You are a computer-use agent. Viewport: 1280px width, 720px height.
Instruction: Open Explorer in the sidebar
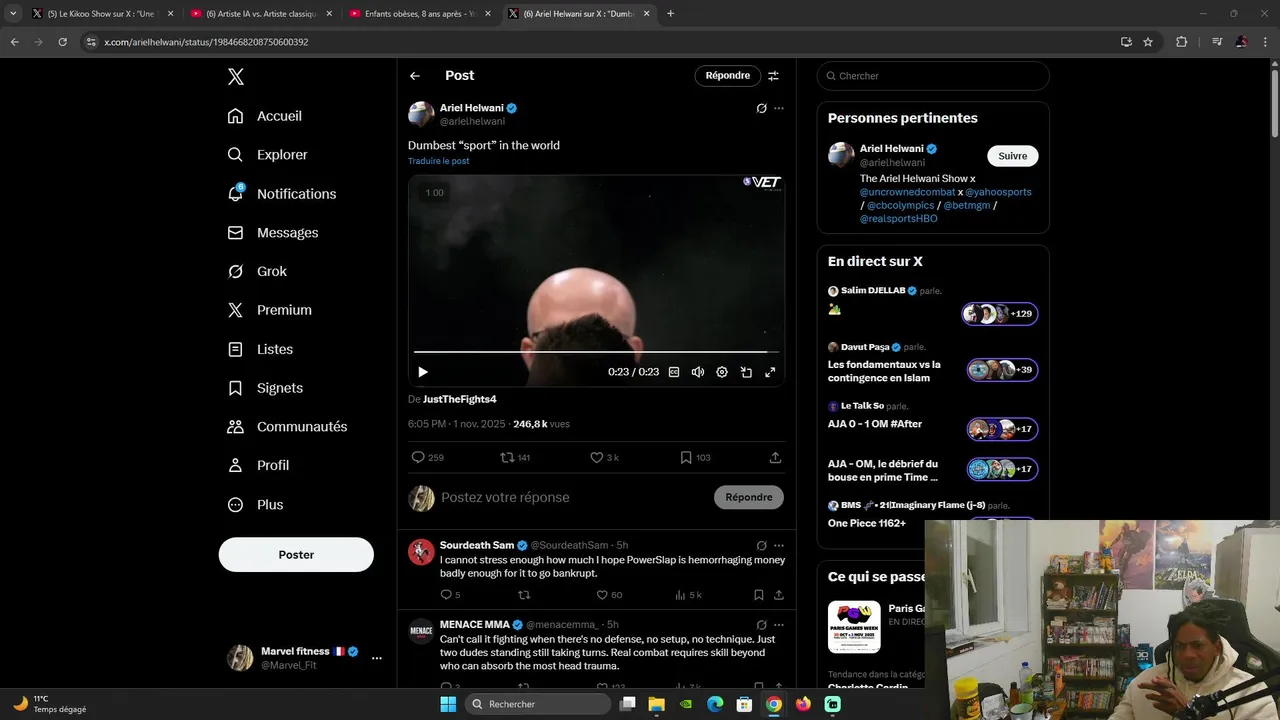tap(267, 155)
